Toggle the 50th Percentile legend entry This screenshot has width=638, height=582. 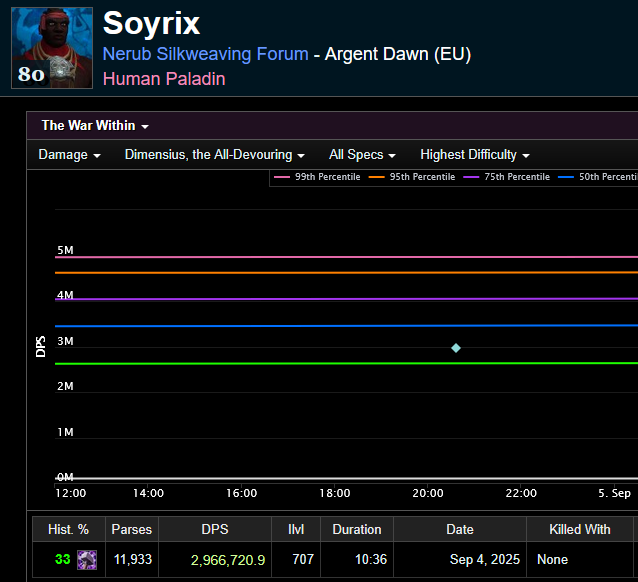(x=600, y=177)
